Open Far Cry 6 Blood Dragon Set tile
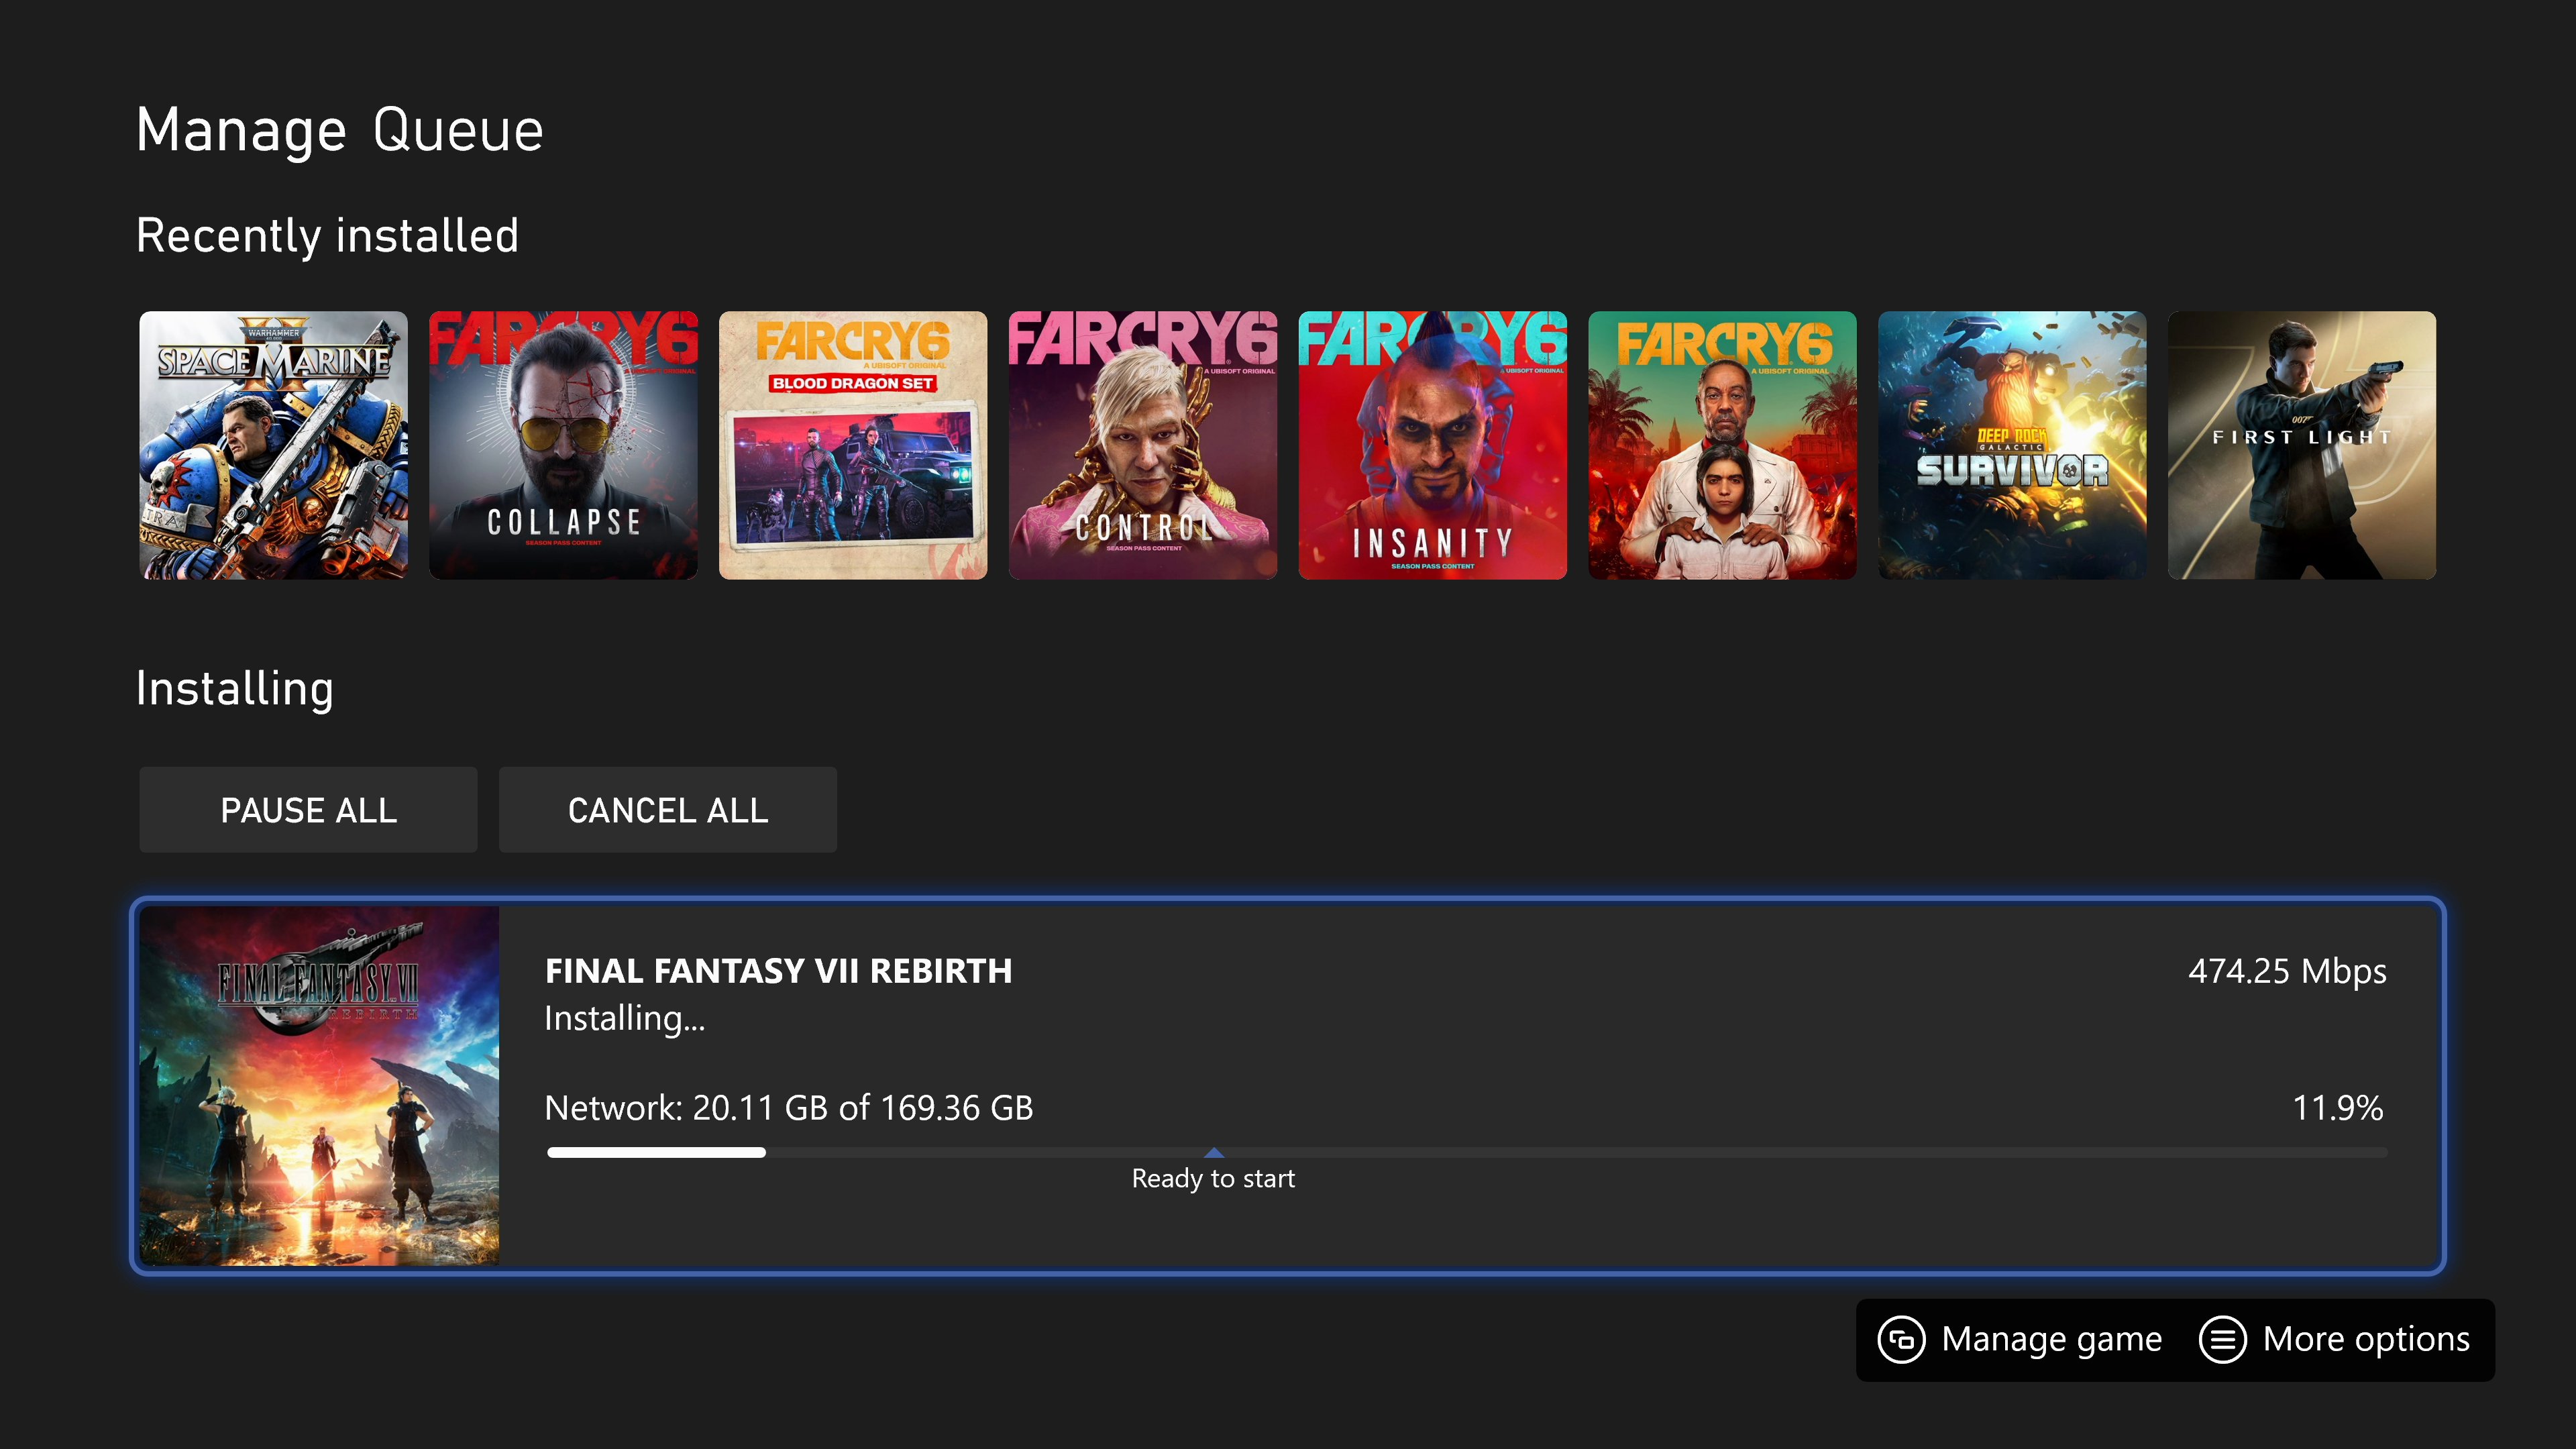 coord(853,445)
